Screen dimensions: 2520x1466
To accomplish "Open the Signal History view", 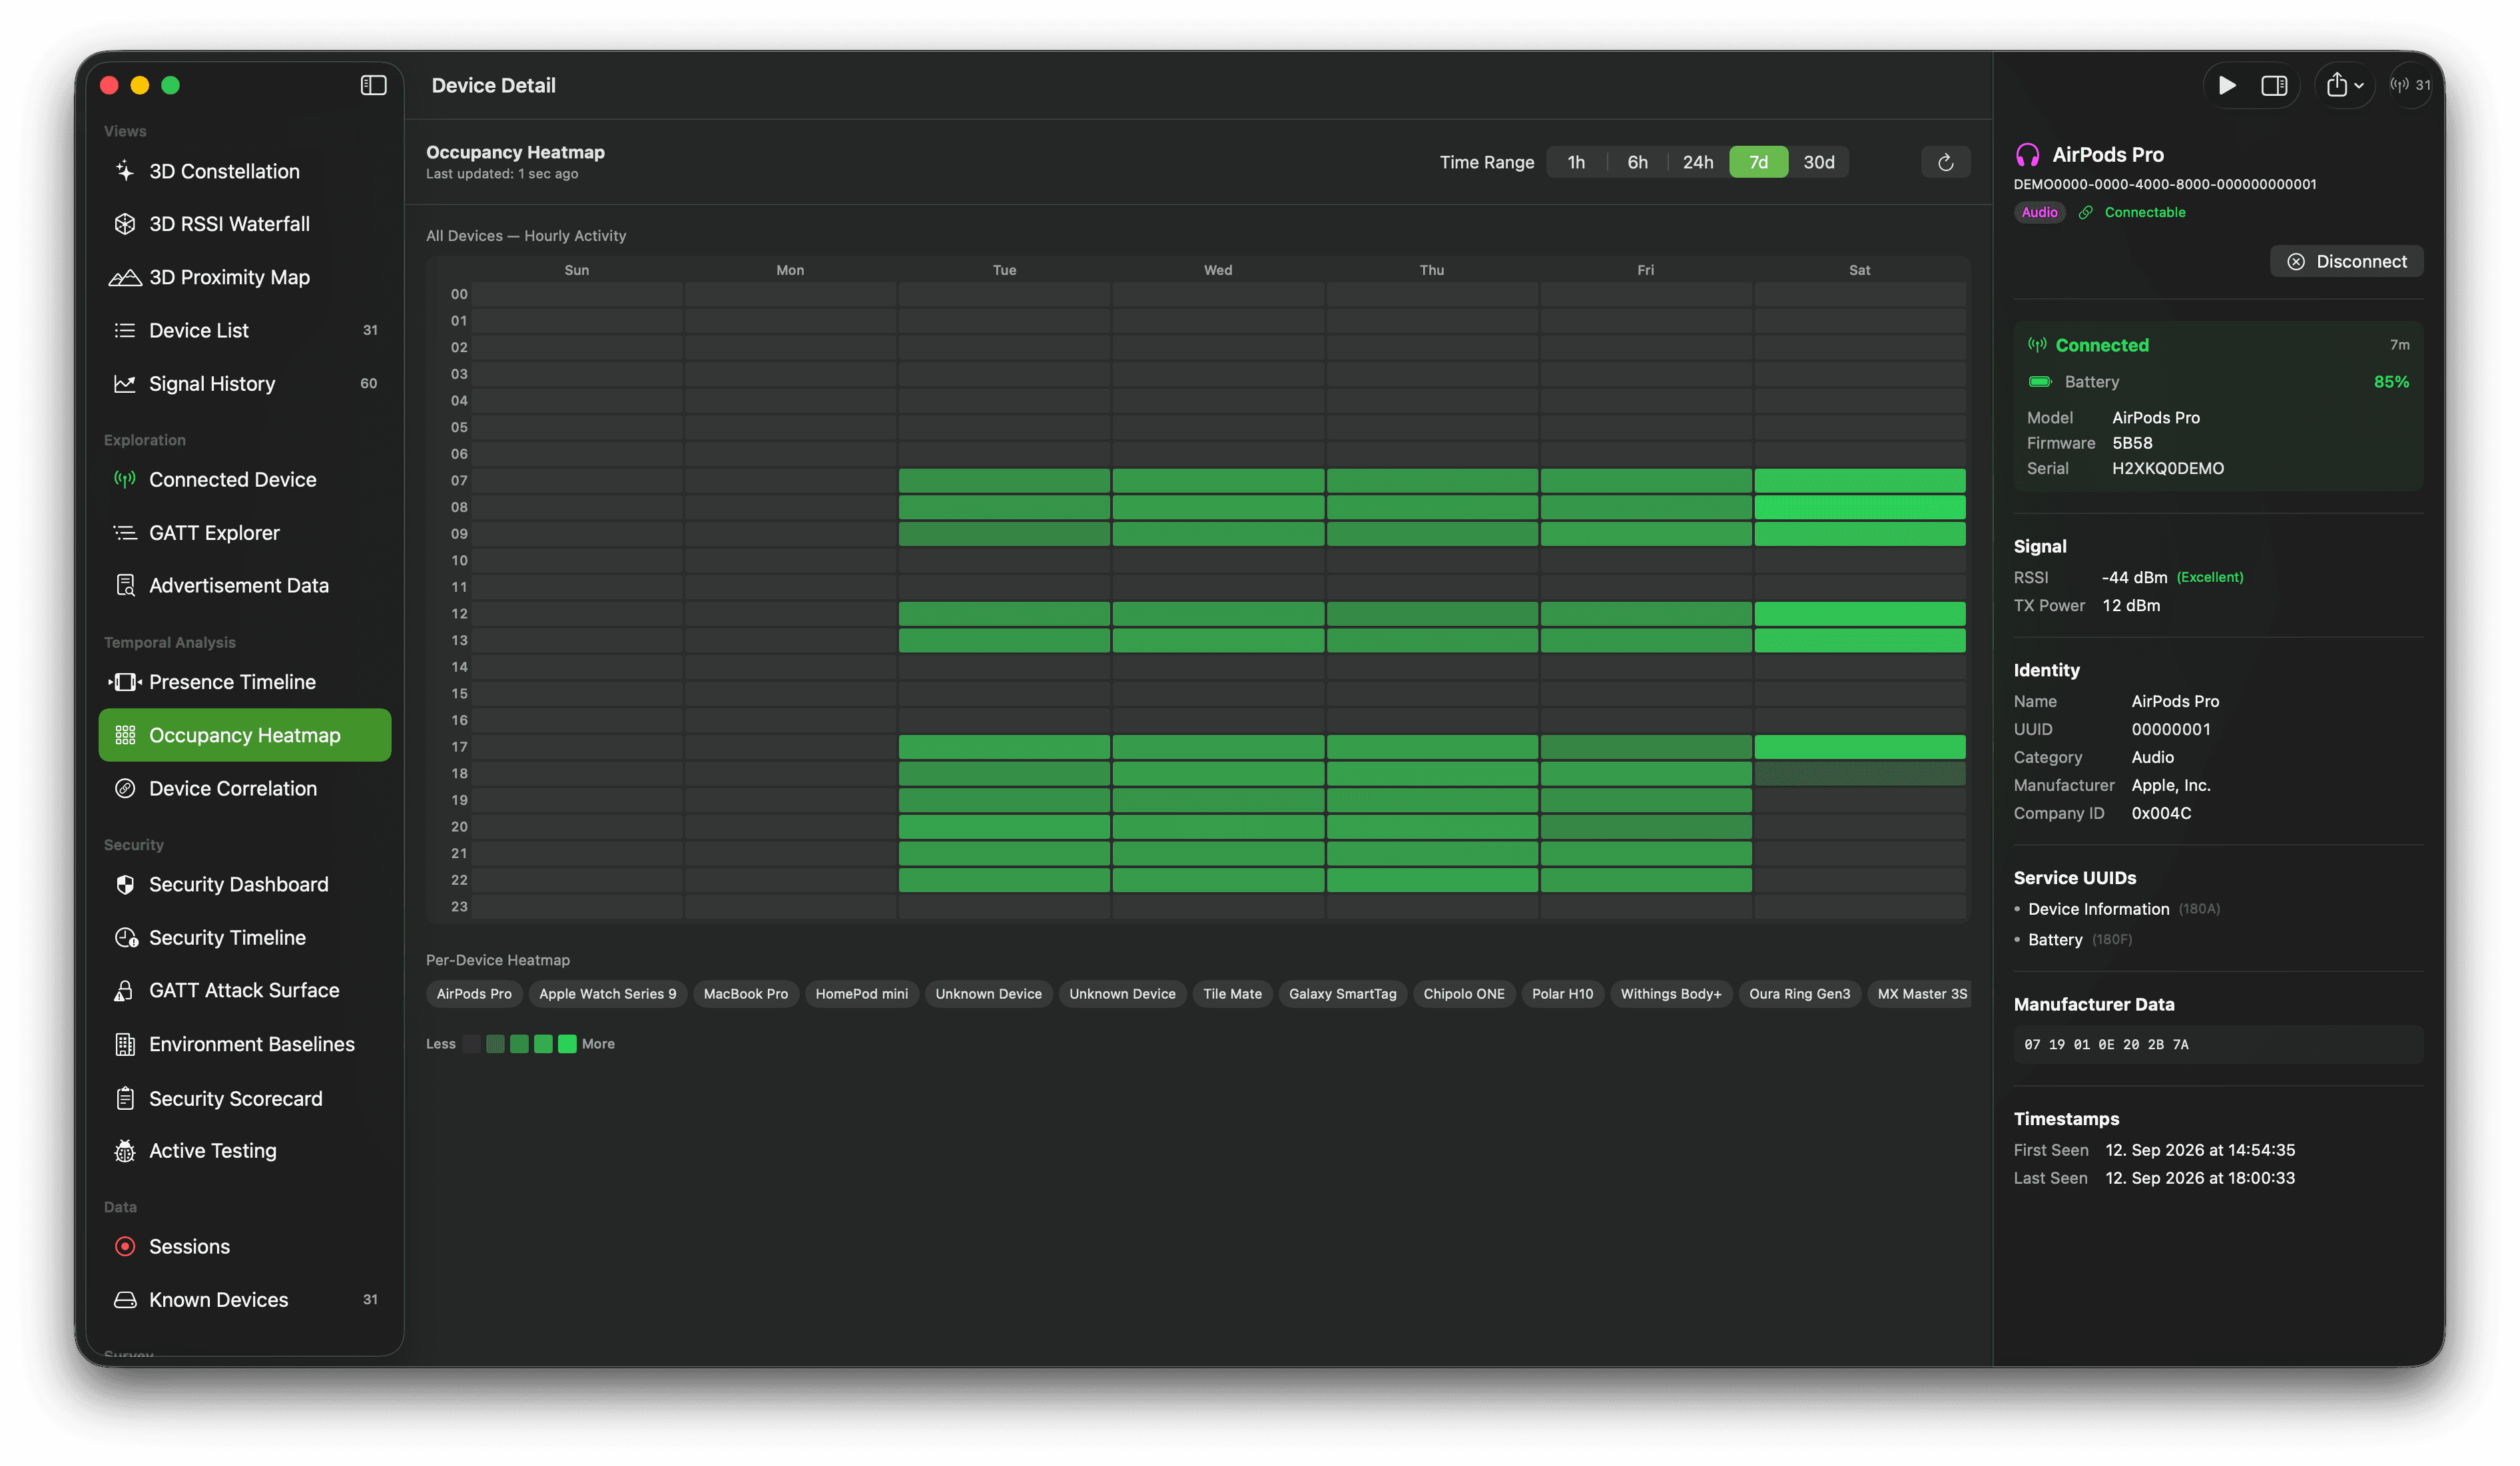I will click(x=244, y=383).
